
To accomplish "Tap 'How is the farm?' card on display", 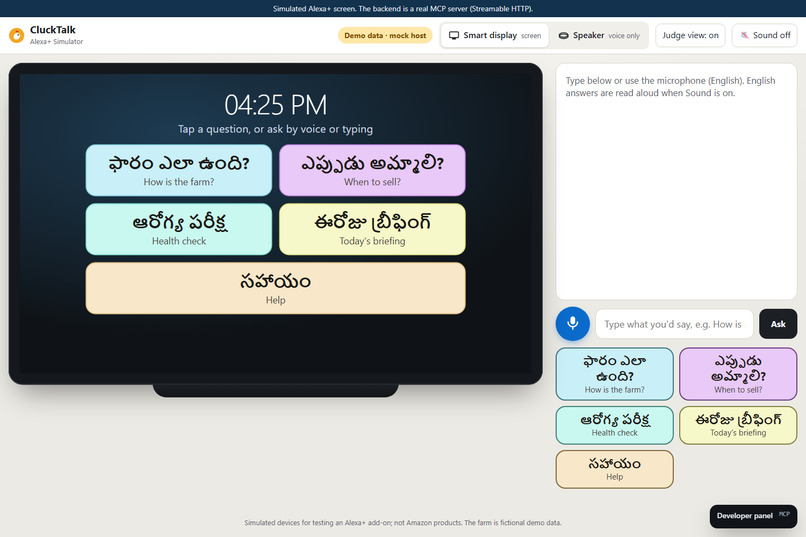I will pos(178,170).
